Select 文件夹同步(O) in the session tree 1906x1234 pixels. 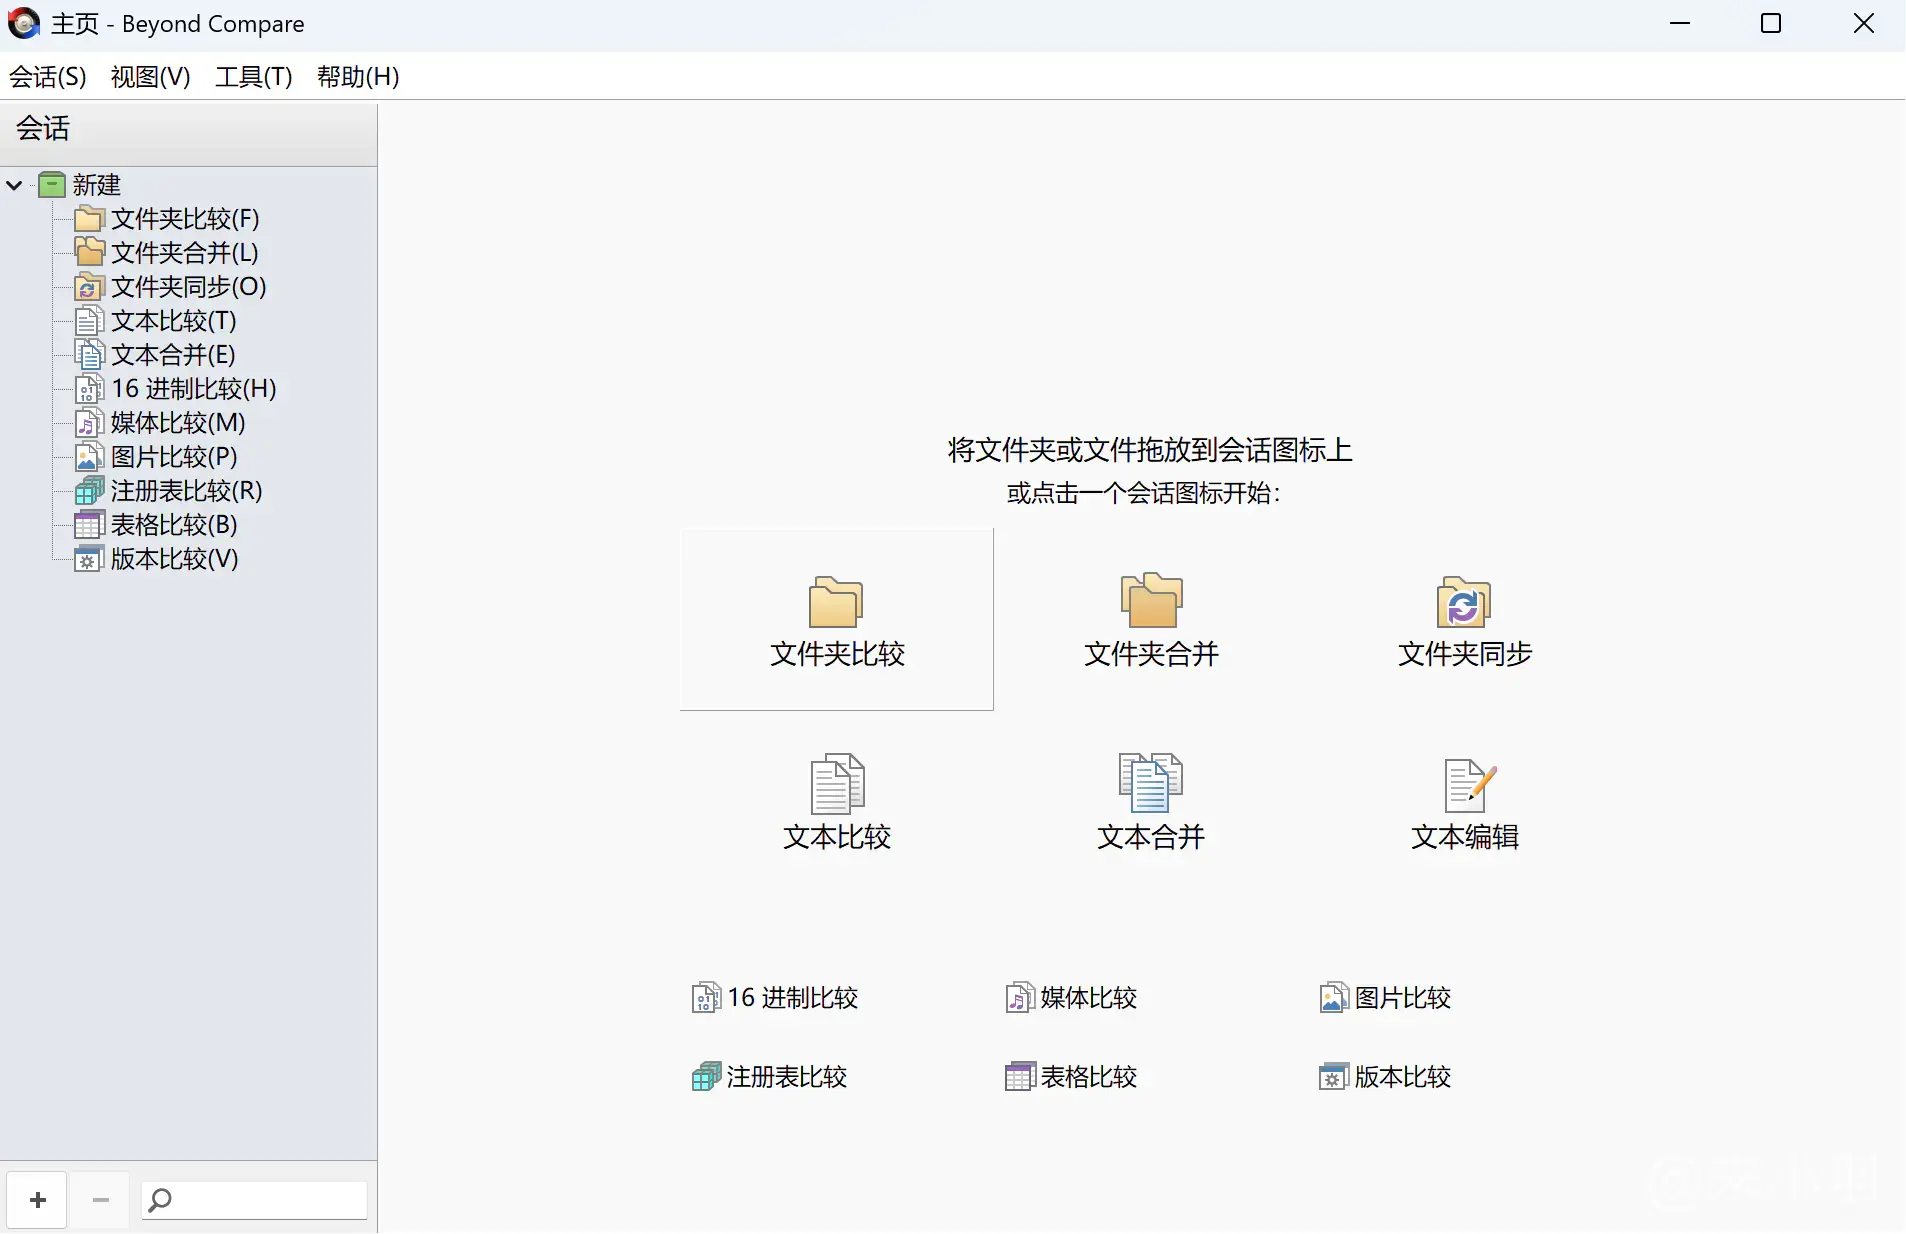pyautogui.click(x=188, y=288)
